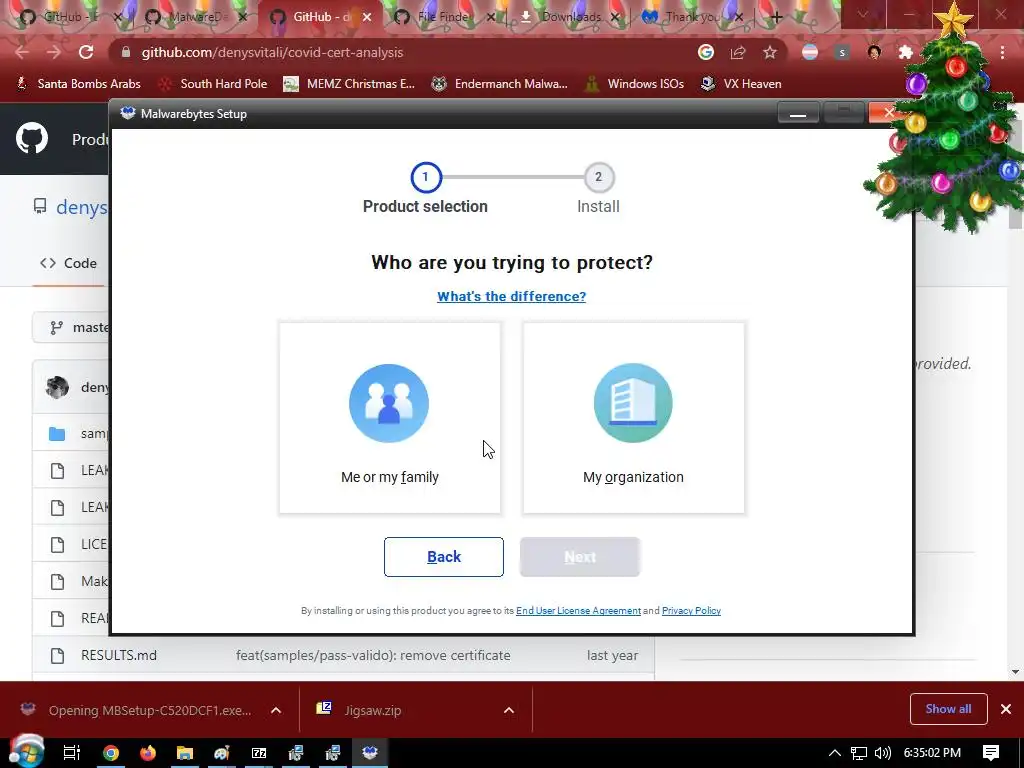Open the Action Center notifications
Viewport: 1024px width, 768px height.
click(x=991, y=753)
